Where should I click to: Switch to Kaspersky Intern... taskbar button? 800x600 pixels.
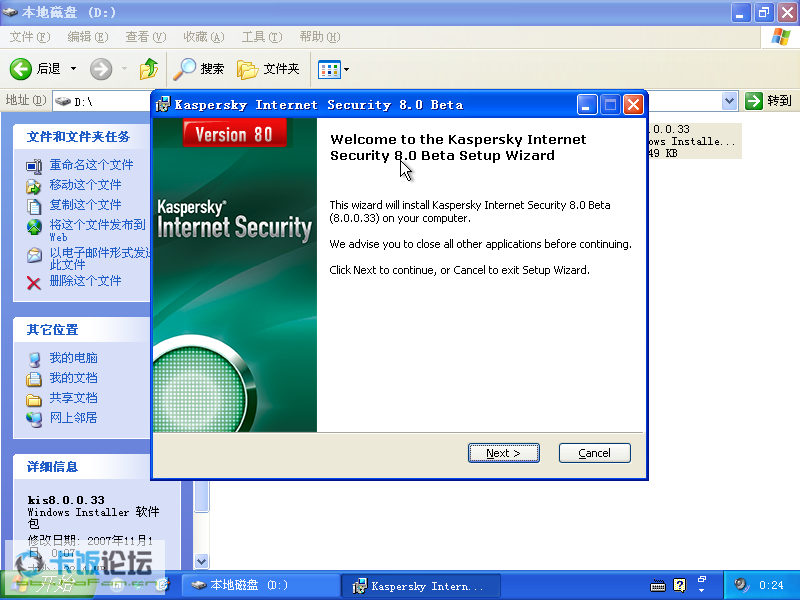(421, 586)
